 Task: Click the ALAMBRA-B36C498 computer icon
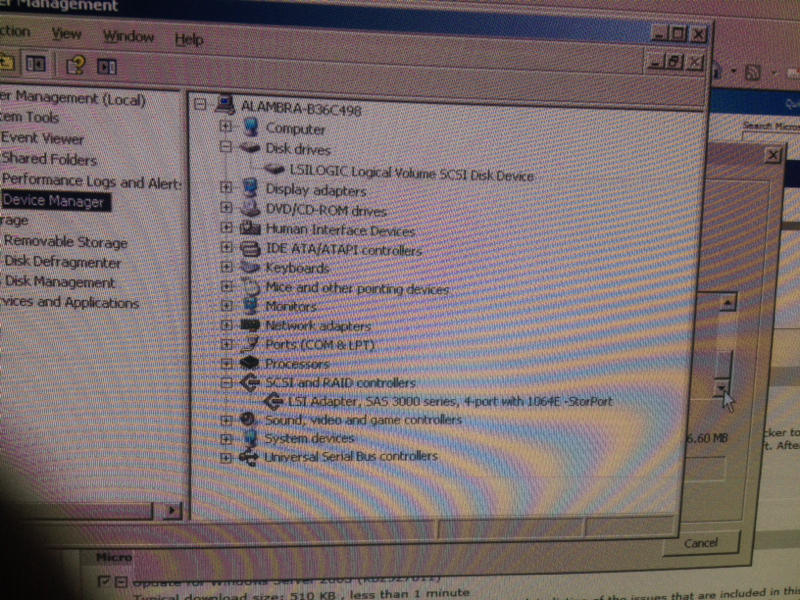(225, 105)
